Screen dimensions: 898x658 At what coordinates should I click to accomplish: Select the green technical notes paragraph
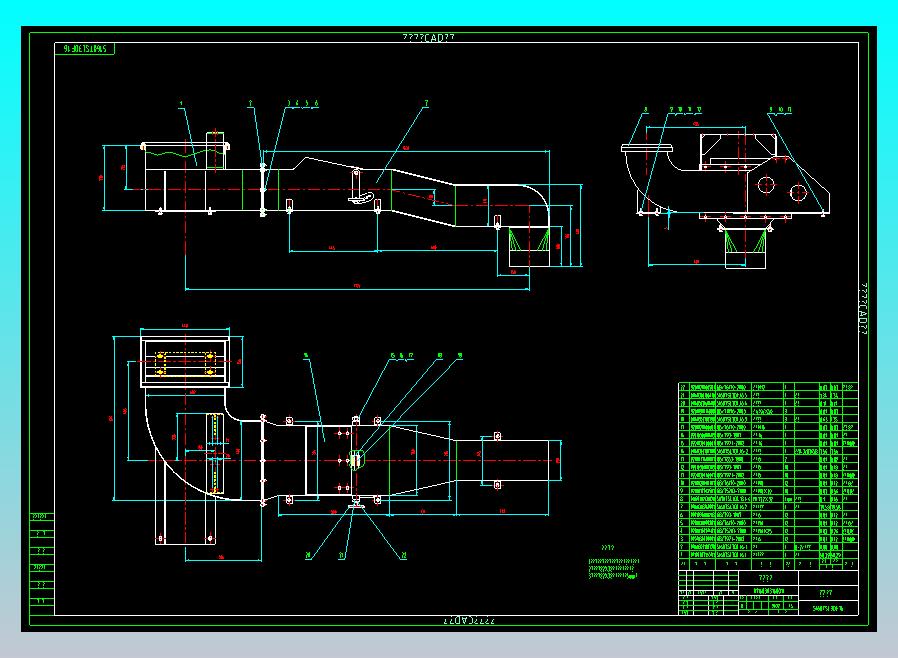click(613, 569)
